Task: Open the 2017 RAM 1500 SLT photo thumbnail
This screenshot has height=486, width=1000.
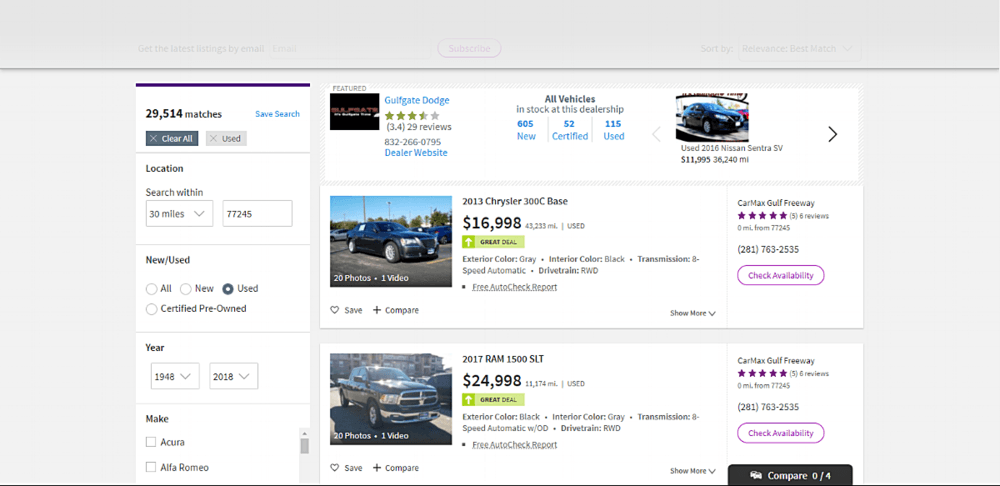Action: 391,399
